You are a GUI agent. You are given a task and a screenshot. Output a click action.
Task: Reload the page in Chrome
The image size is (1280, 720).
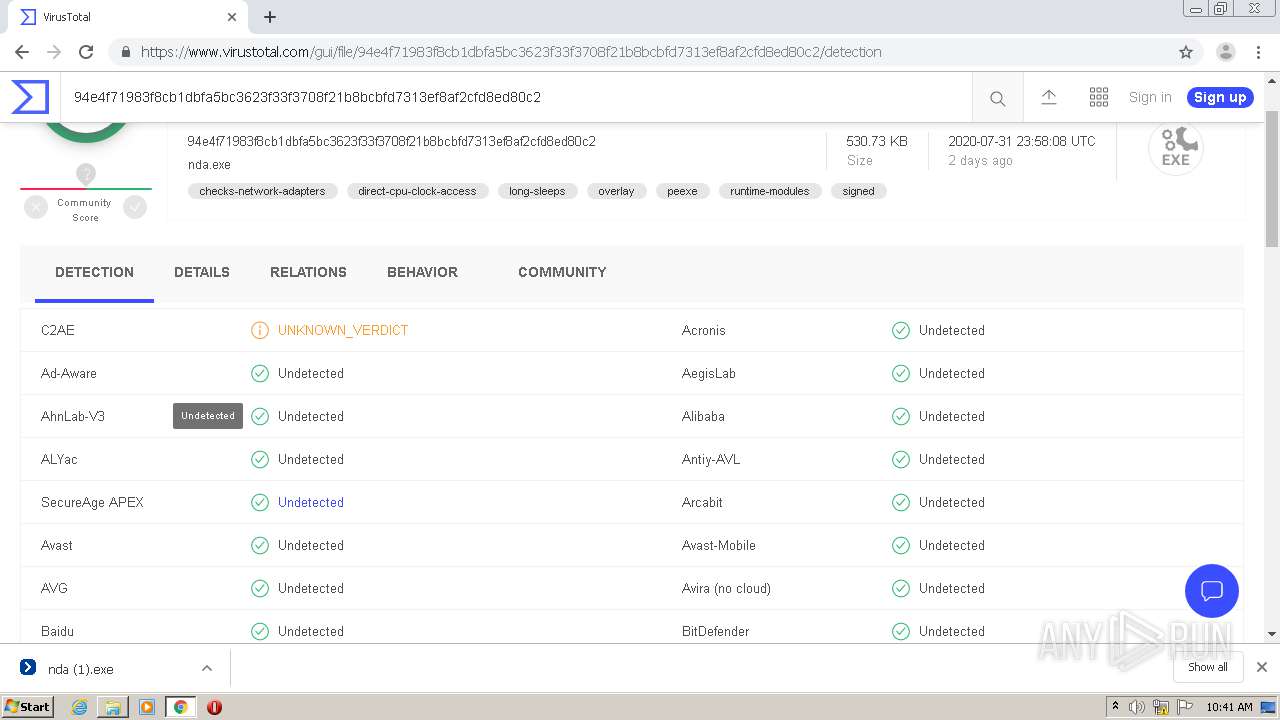point(86,52)
